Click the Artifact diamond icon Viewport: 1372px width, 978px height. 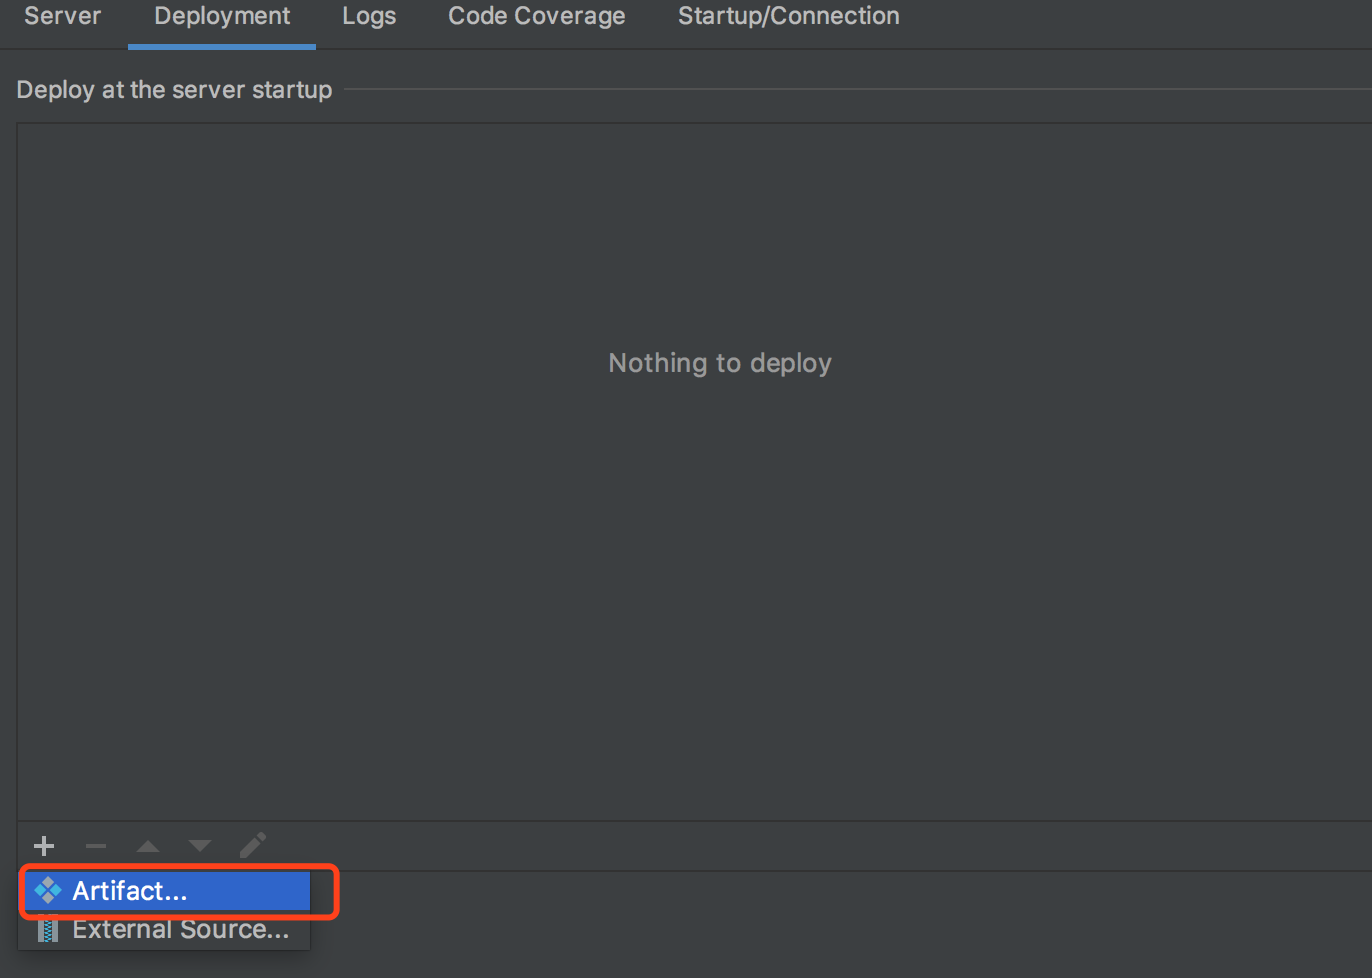click(47, 890)
